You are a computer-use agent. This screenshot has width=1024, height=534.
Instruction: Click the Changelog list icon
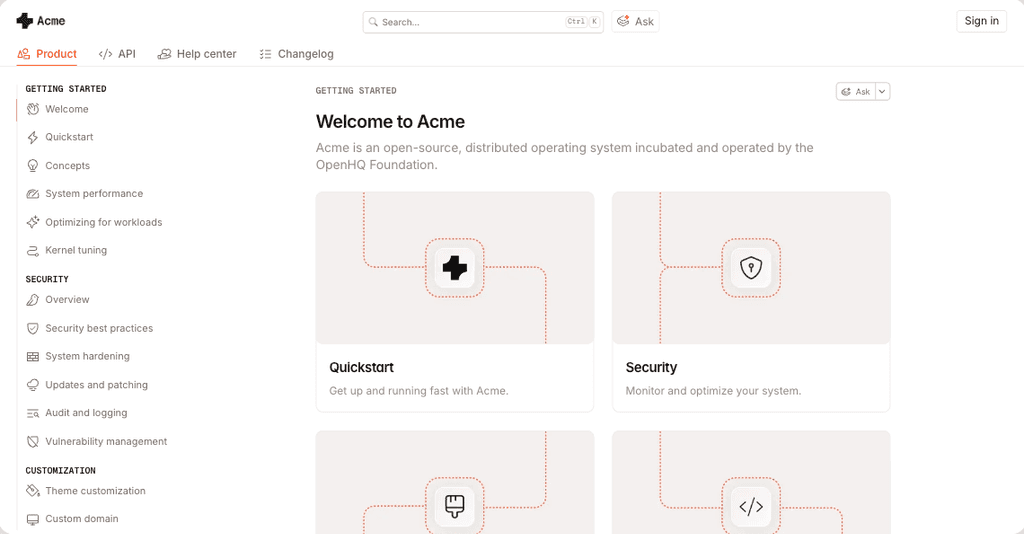265,54
